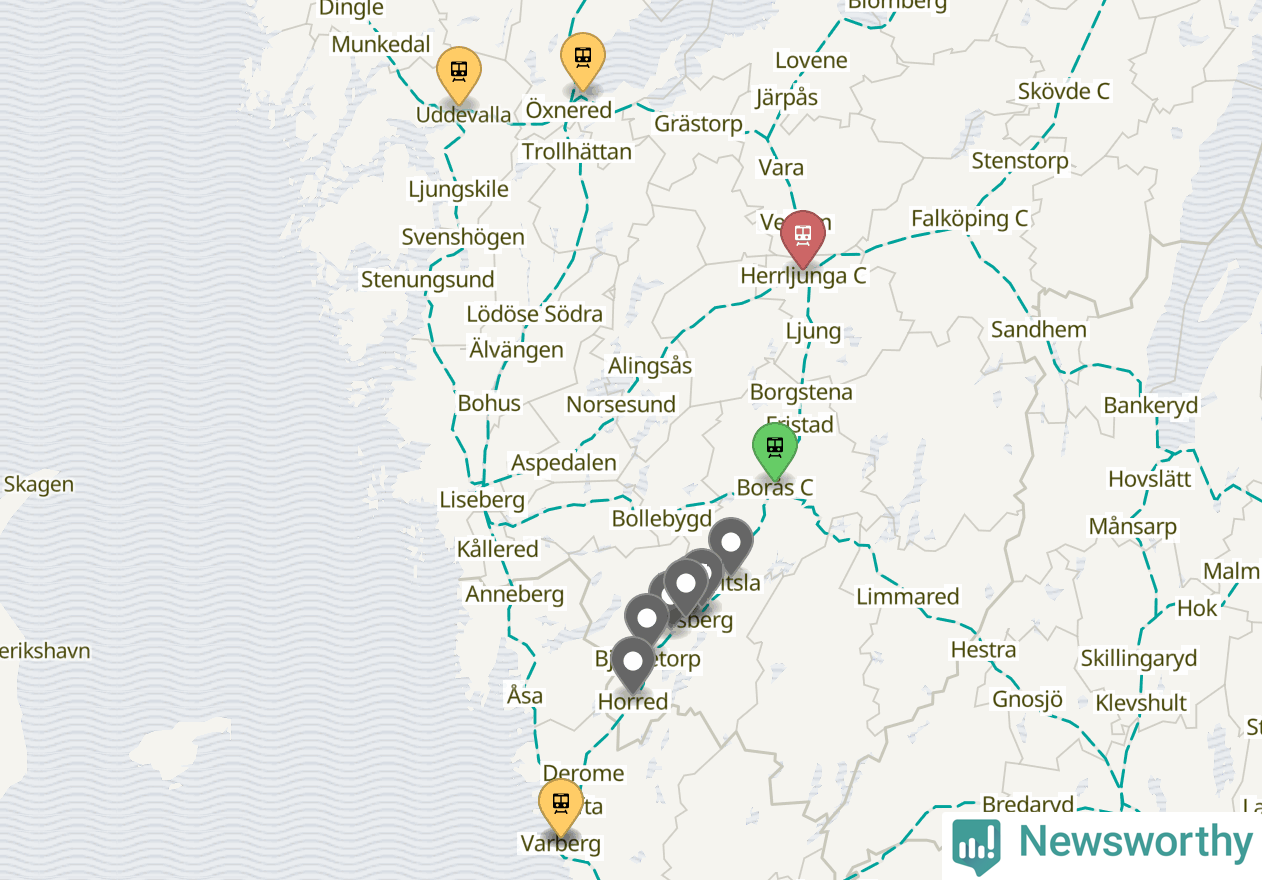Open the Newsworthy logo link
The image size is (1262, 880).
tap(1102, 843)
